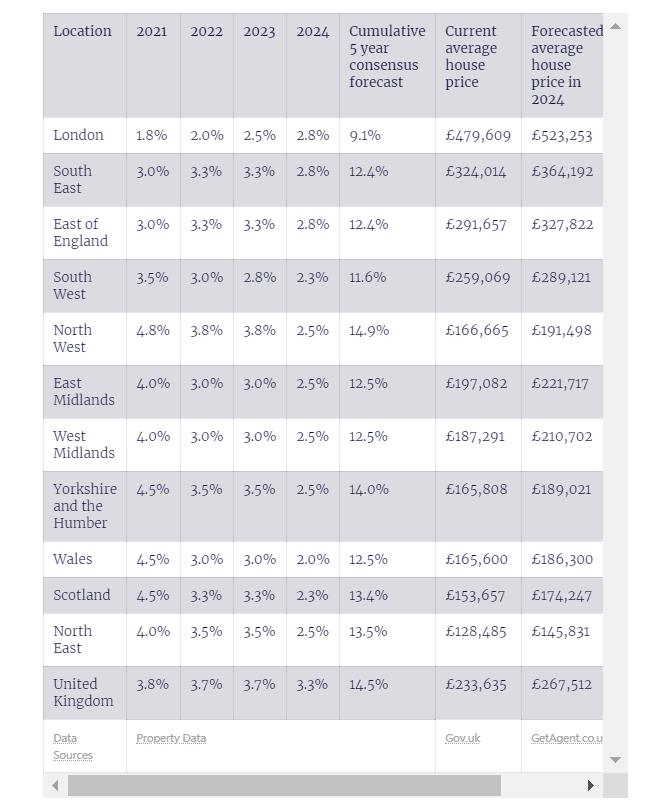Select the London row label

(x=78, y=135)
